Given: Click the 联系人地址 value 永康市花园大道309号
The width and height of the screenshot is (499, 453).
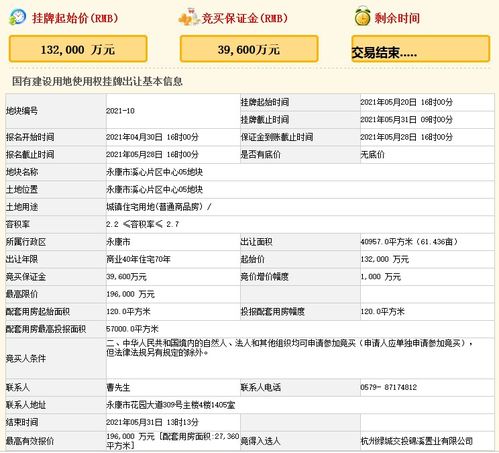Looking at the screenshot, I should click(171, 405).
